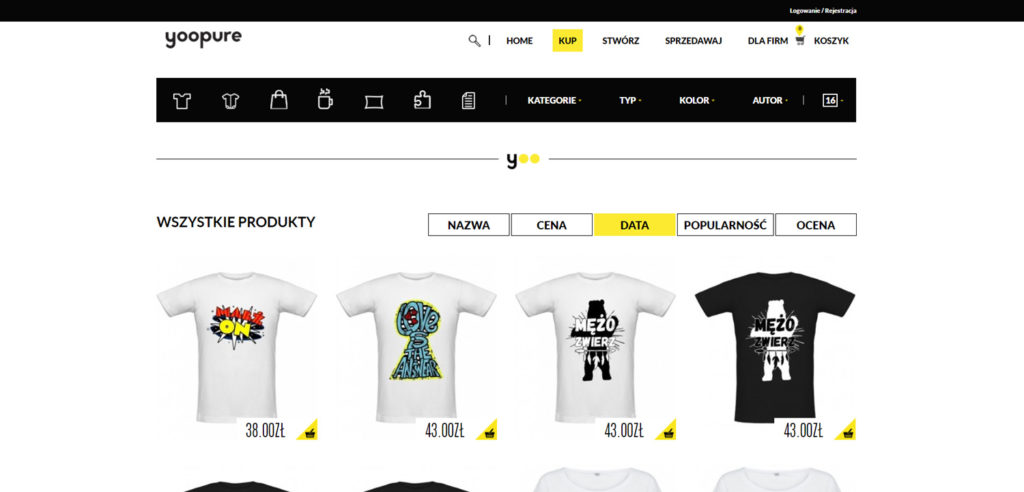
Task: Expand the AUTOR filter dropdown
Action: pyautogui.click(x=769, y=101)
